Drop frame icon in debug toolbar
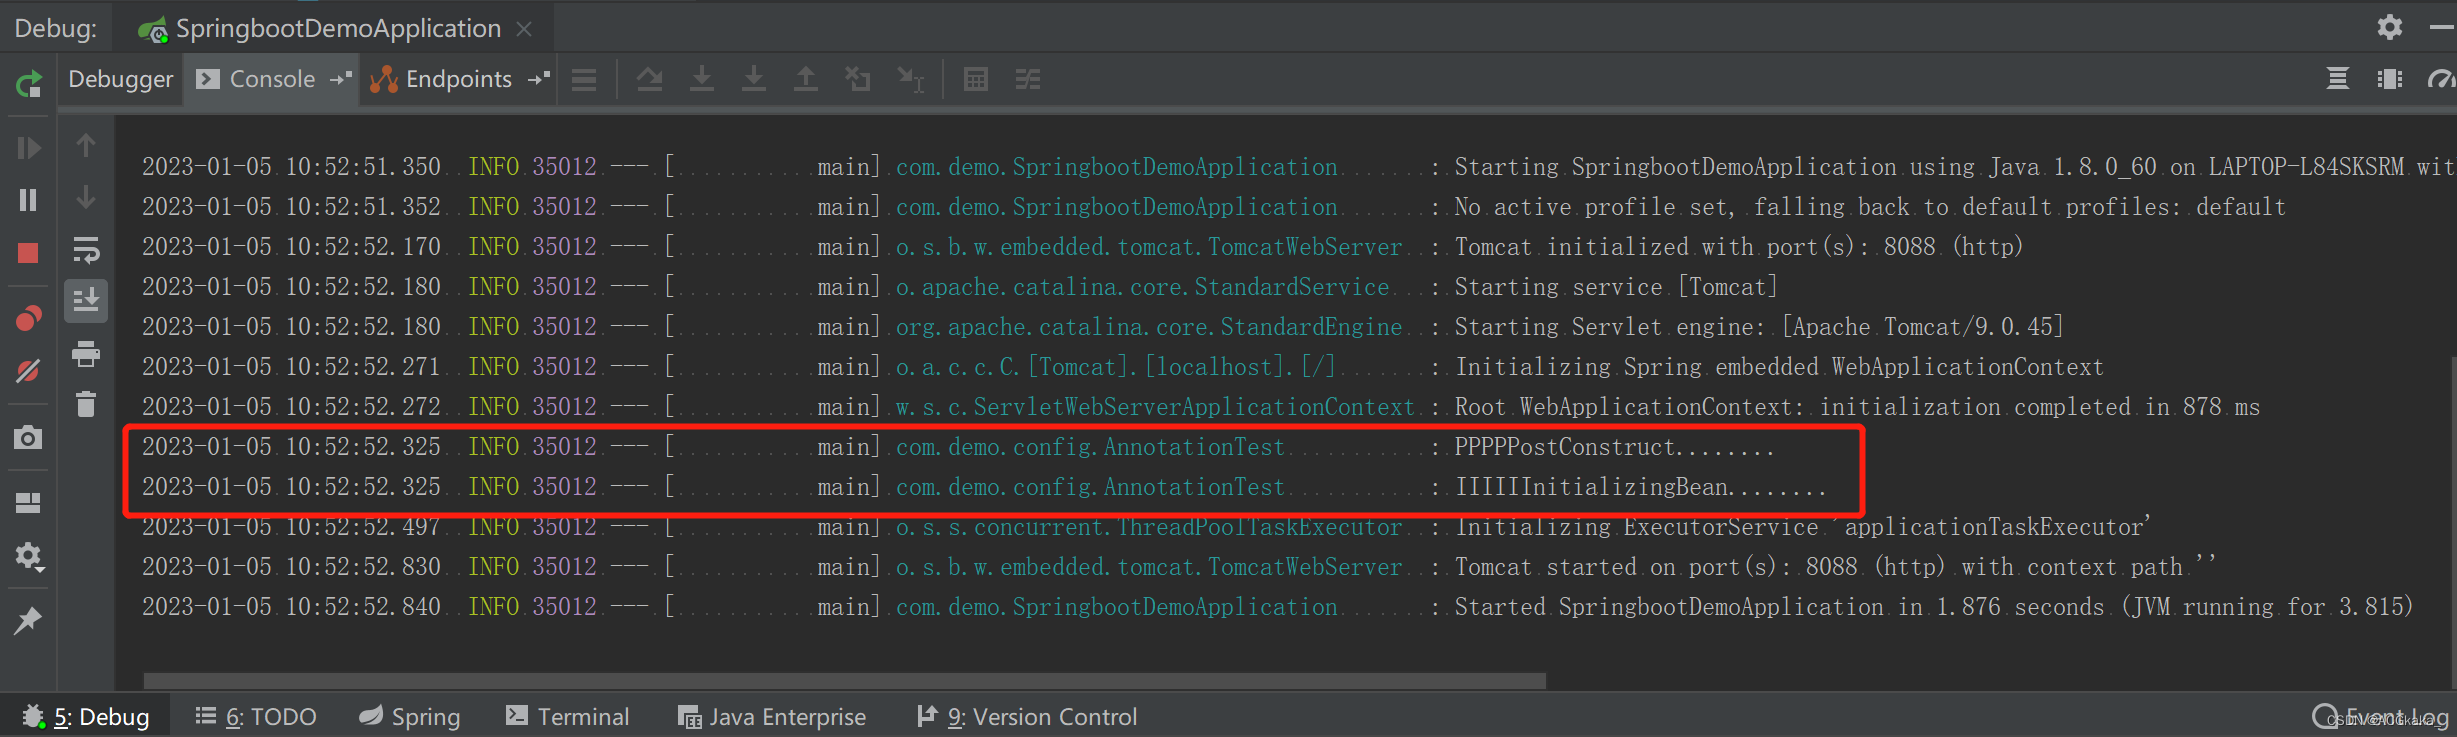This screenshot has width=2457, height=737. [x=858, y=79]
